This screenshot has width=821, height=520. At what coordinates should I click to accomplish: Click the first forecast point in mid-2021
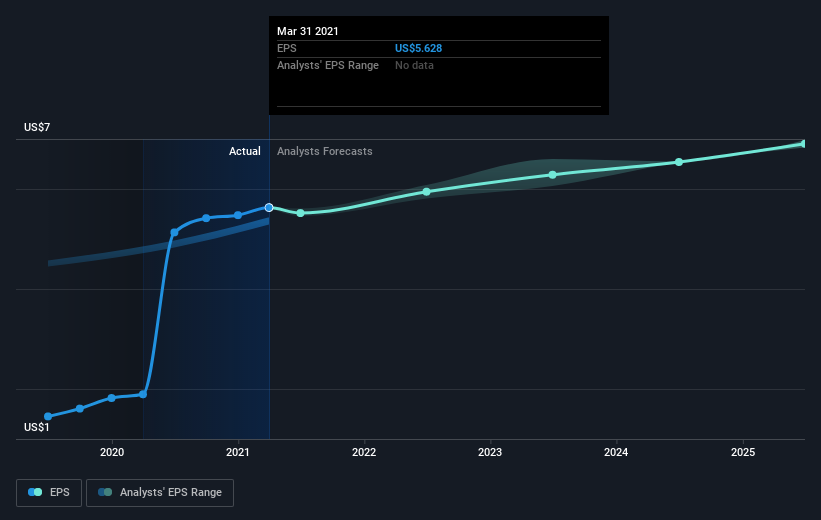point(300,213)
